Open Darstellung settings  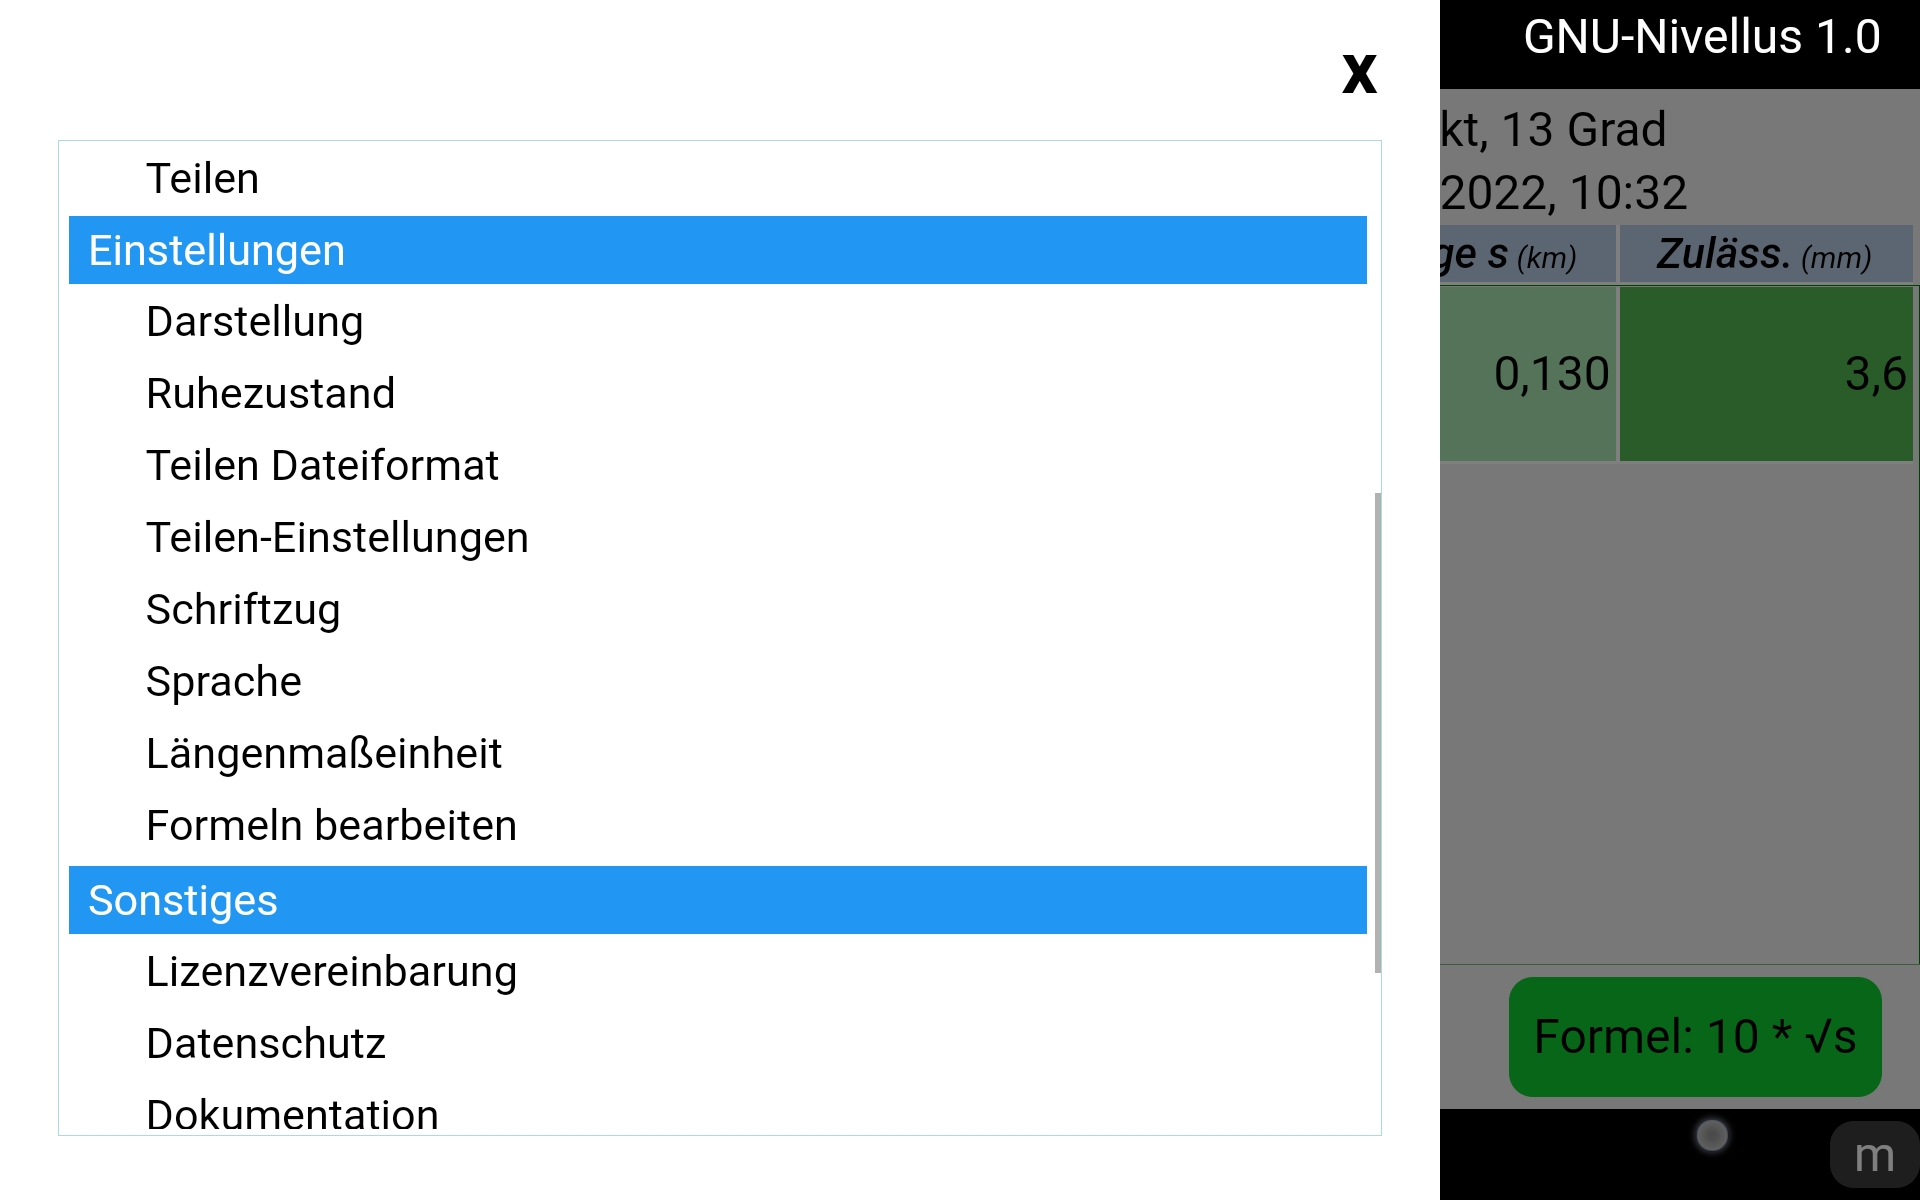tap(254, 322)
